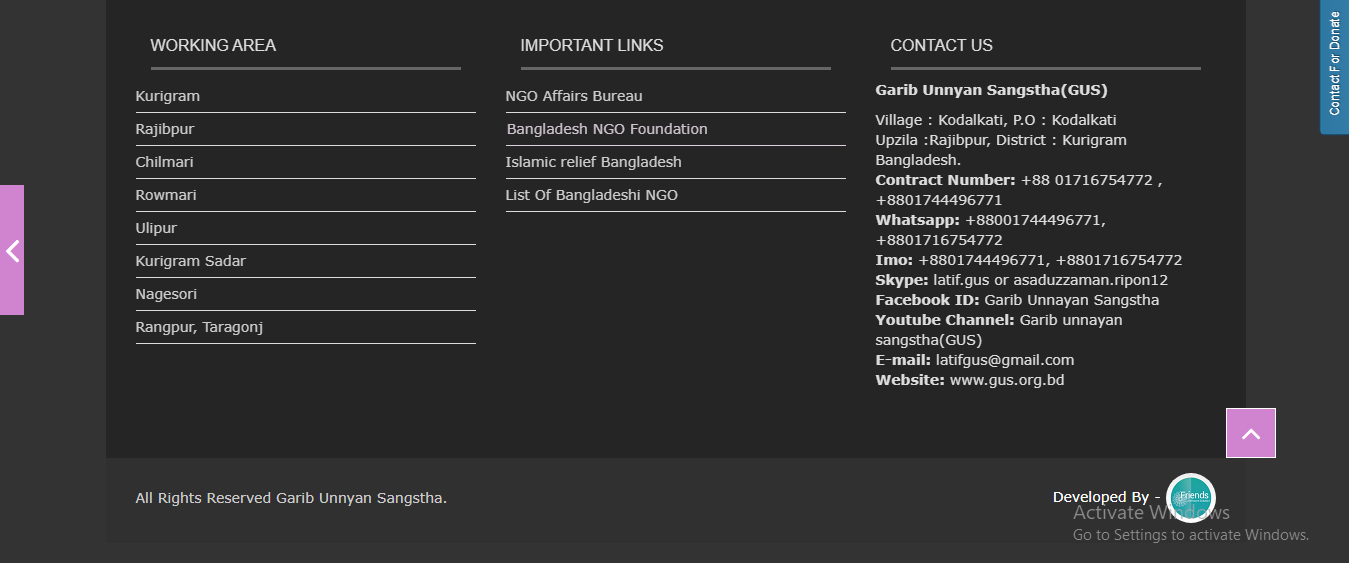Image resolution: width=1349 pixels, height=563 pixels.
Task: Open the Rangpur, Taragonj link
Action: click(199, 327)
